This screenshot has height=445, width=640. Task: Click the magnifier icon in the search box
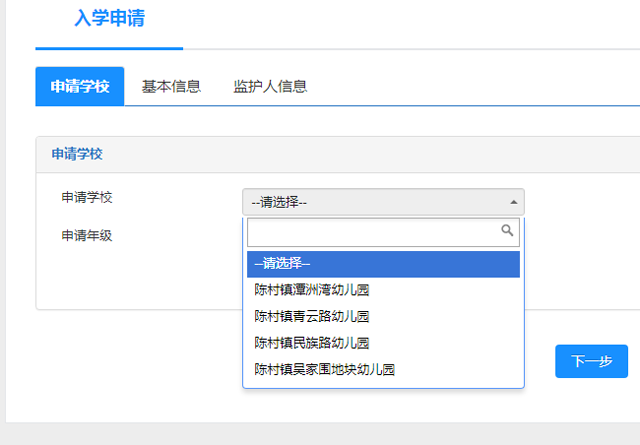[x=507, y=231]
